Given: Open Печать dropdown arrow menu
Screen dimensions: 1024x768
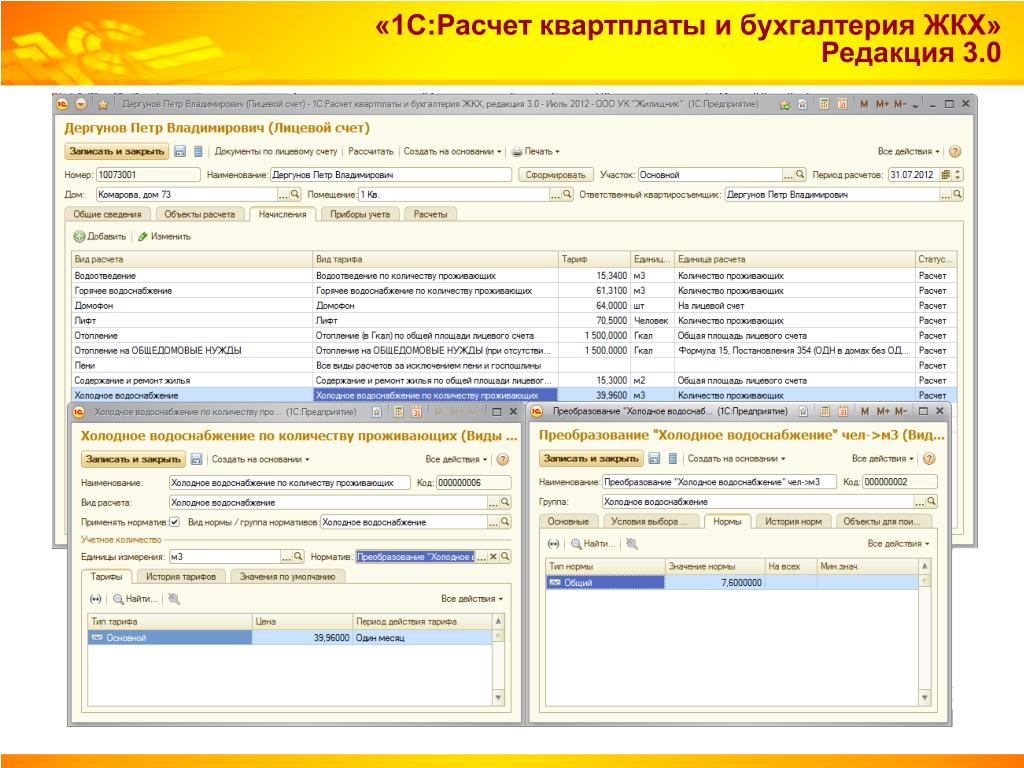Looking at the screenshot, I should (x=558, y=152).
